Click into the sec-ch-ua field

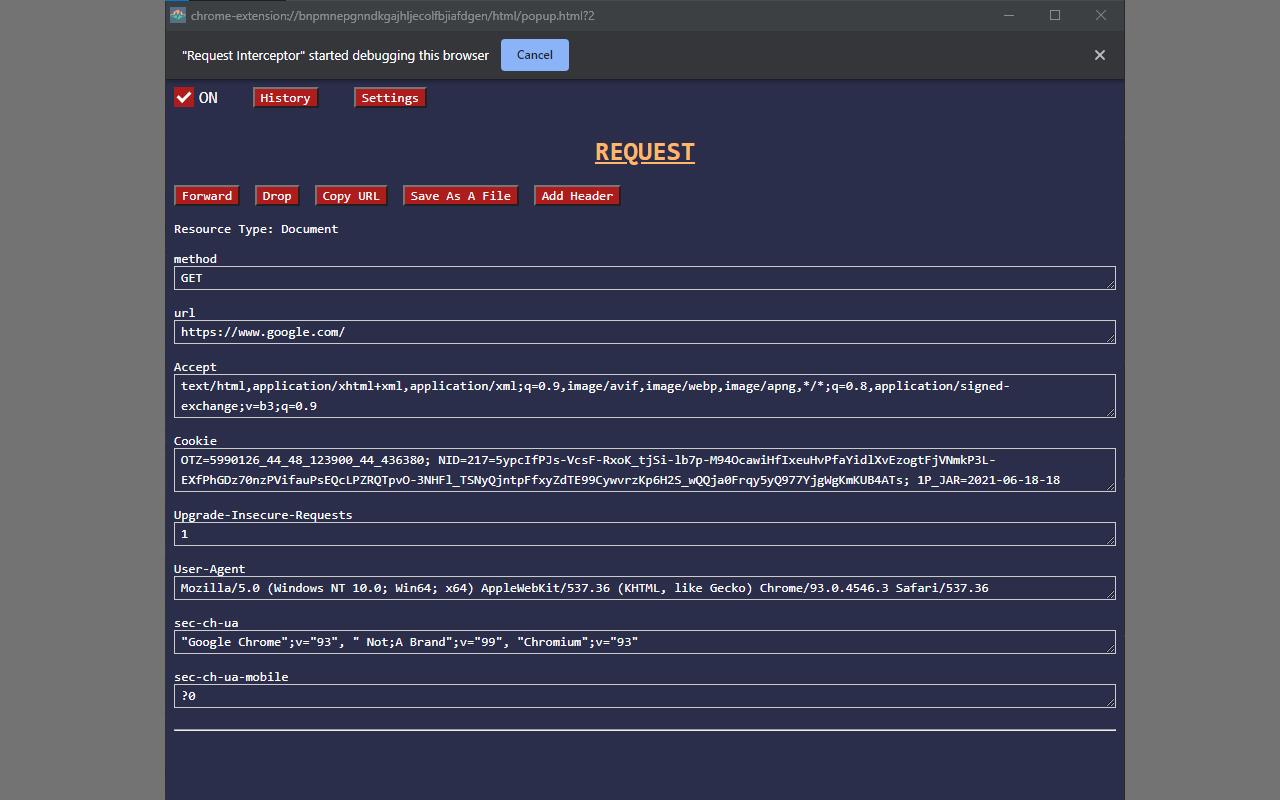coord(645,642)
